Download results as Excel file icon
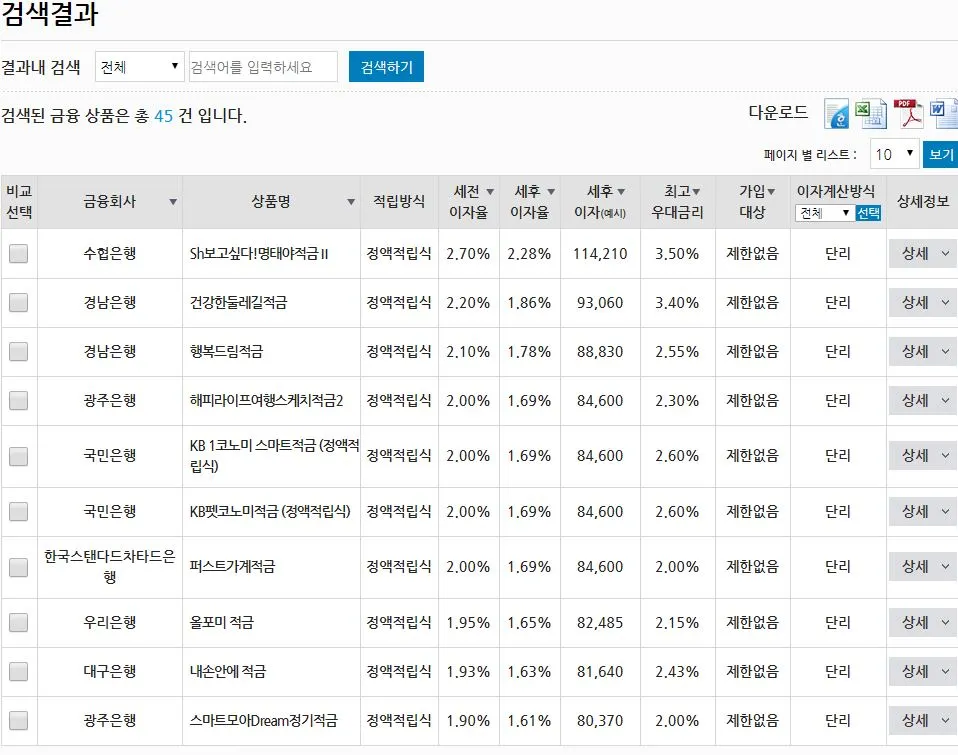This screenshot has width=958, height=755. coord(870,114)
